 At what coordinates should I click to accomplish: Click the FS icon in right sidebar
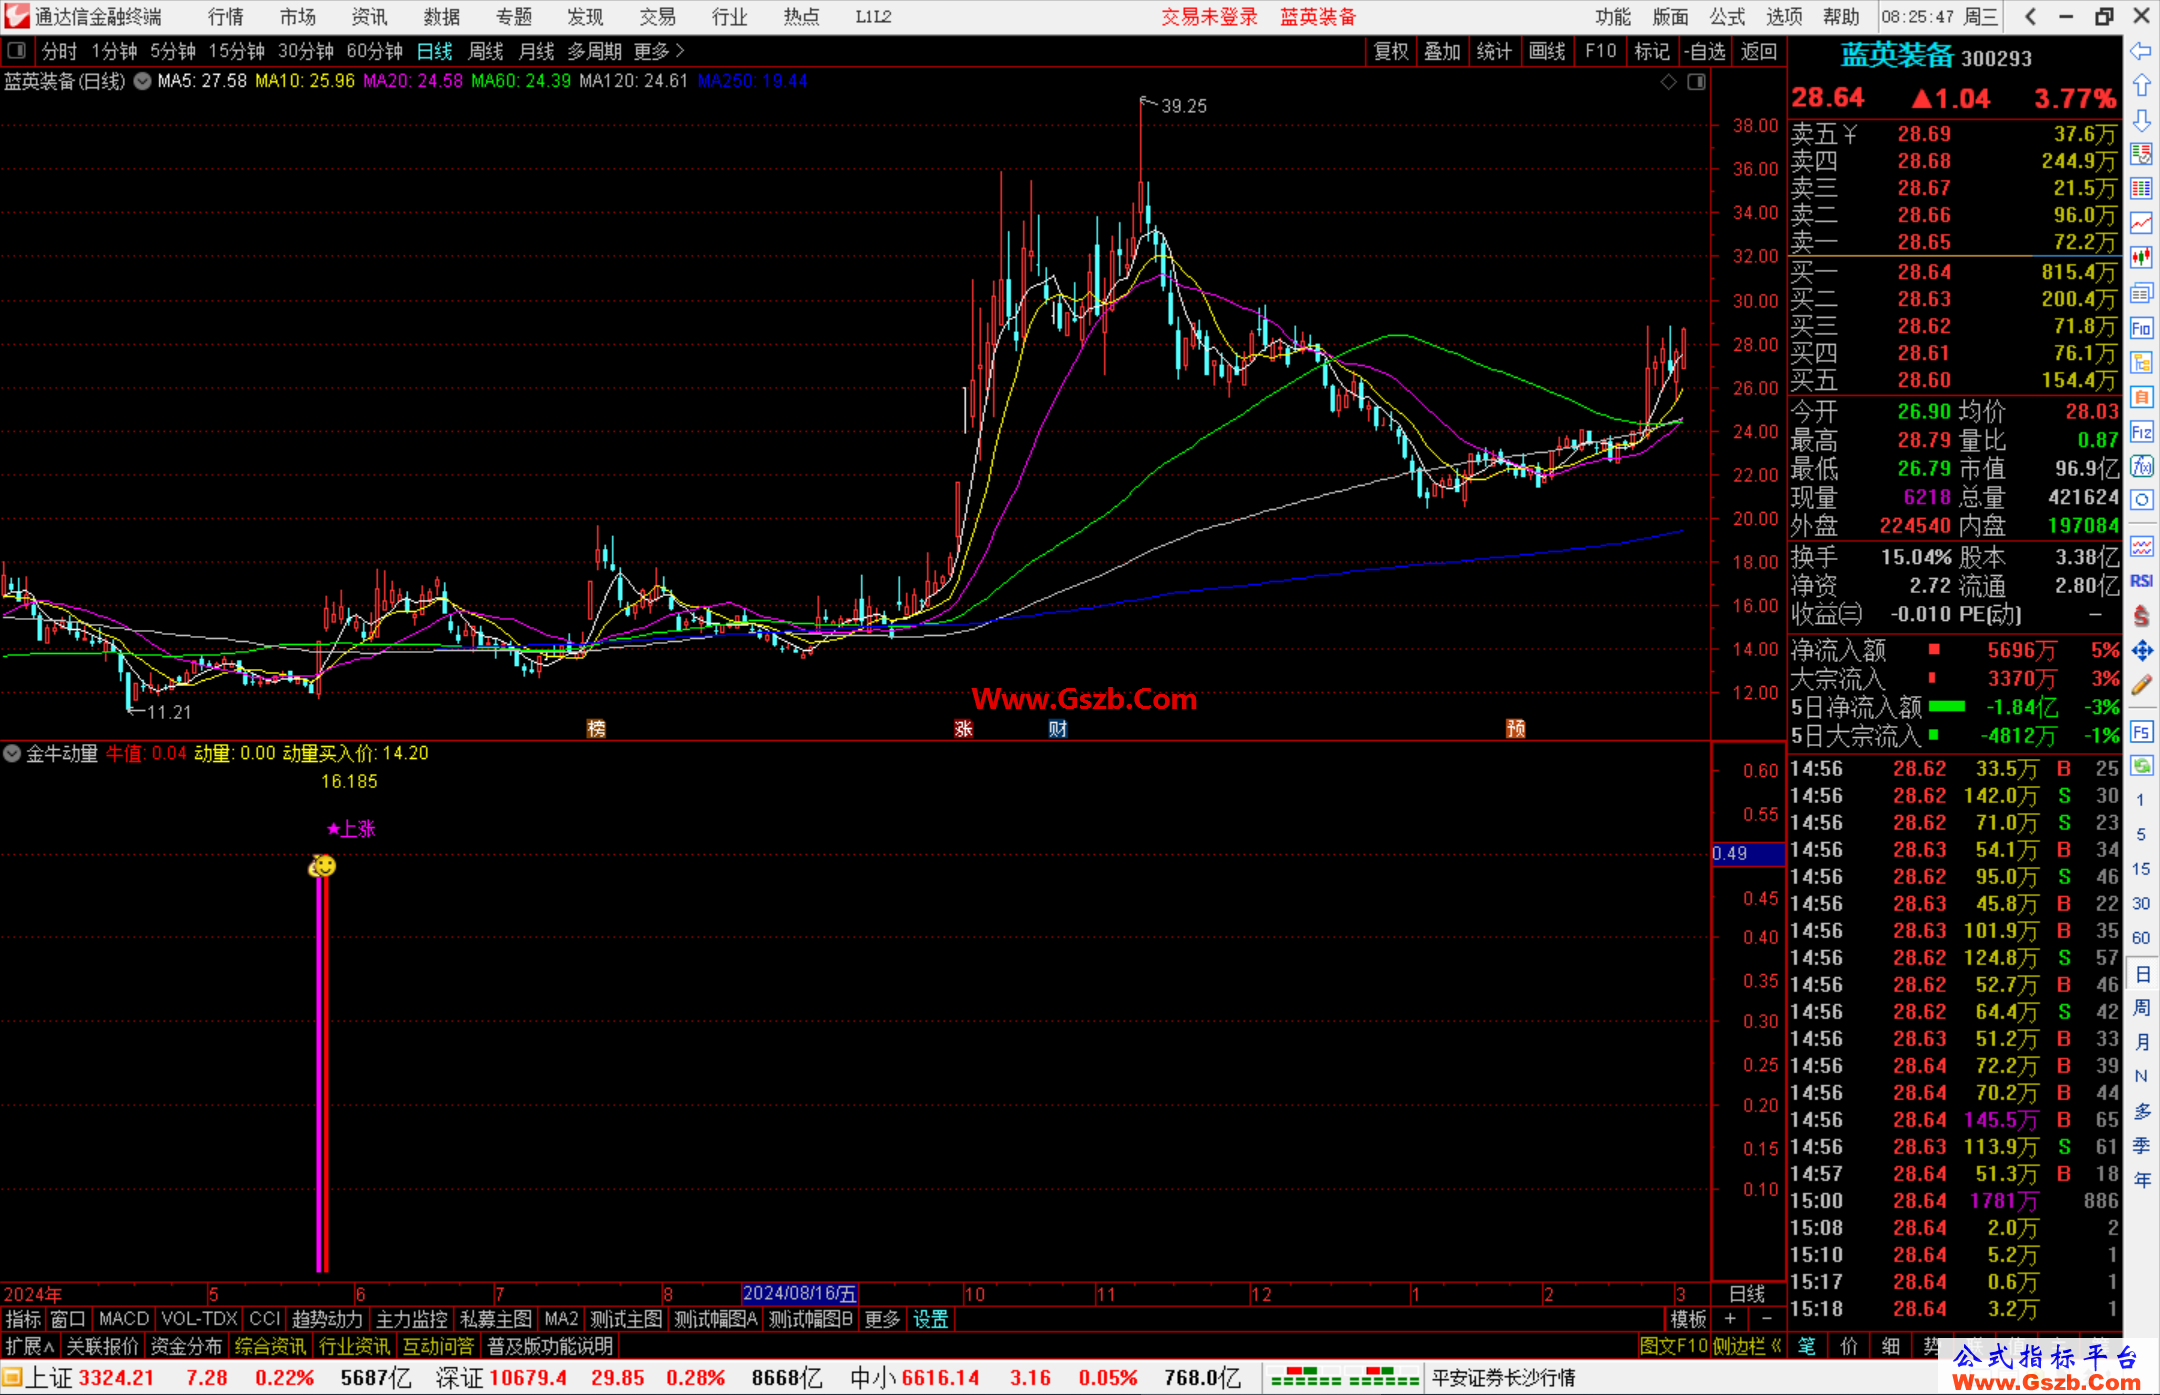point(2141,732)
